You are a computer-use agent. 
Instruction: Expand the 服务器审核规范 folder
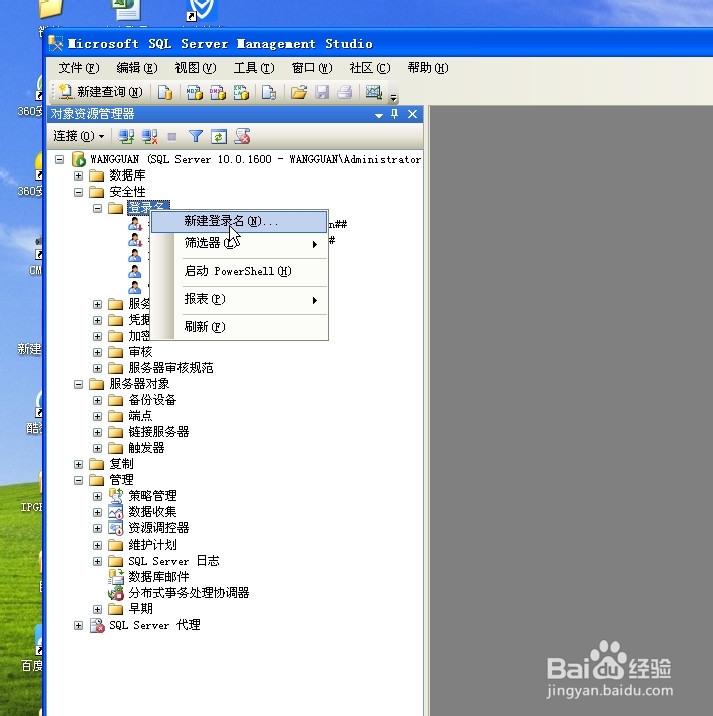coord(97,368)
